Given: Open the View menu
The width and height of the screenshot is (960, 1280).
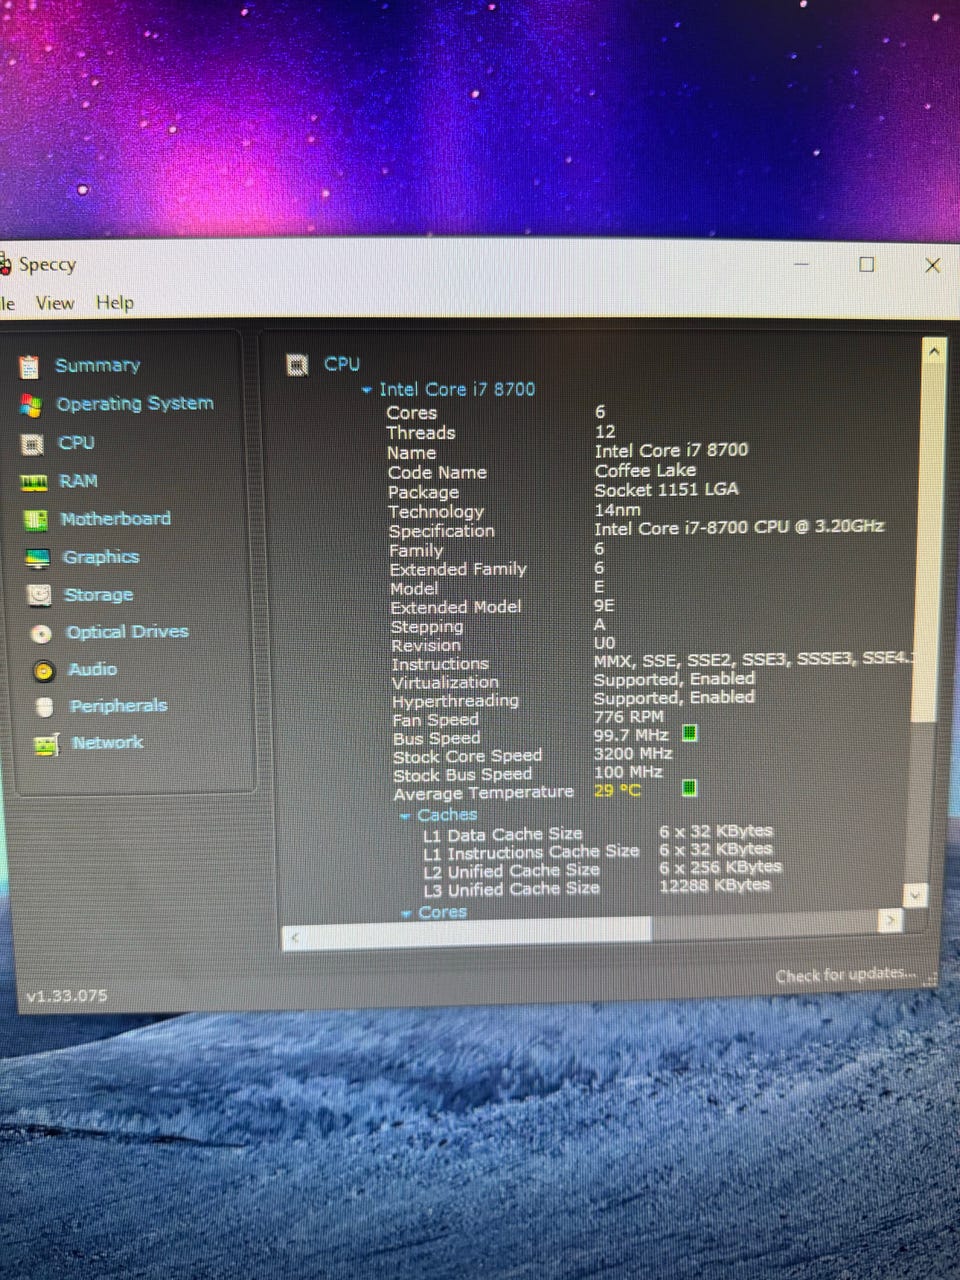Looking at the screenshot, I should tap(55, 303).
